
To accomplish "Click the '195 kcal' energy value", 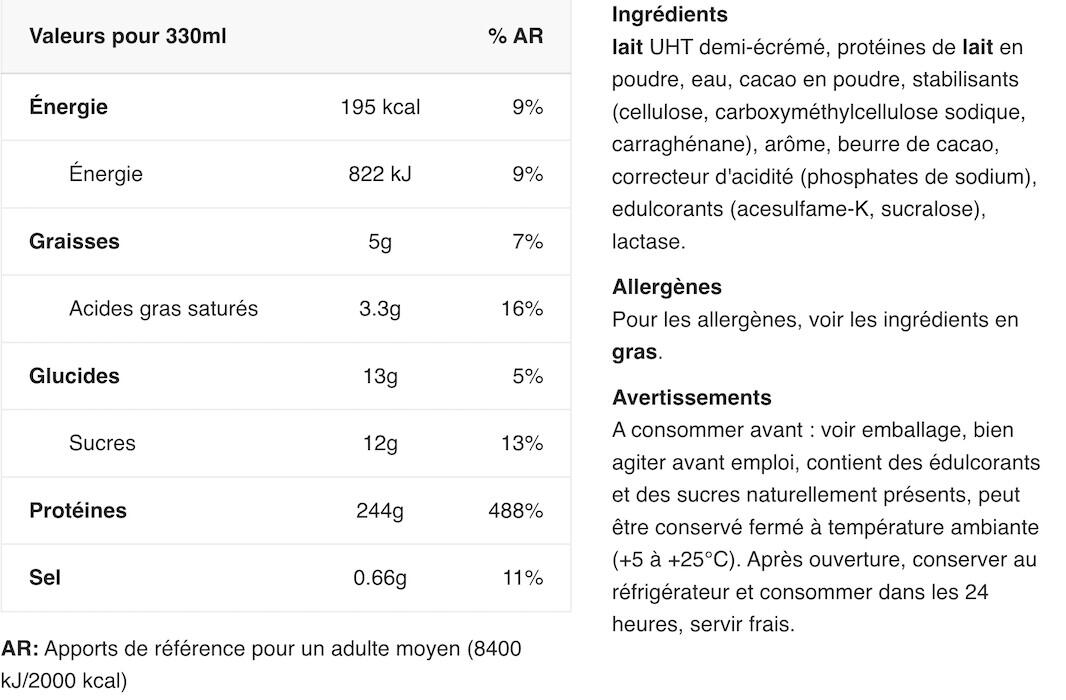I will [380, 107].
